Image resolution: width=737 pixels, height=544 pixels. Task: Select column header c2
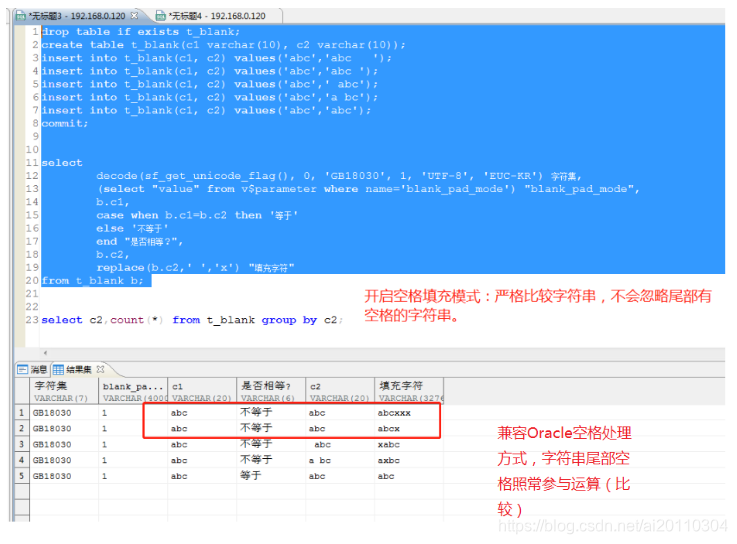340,391
